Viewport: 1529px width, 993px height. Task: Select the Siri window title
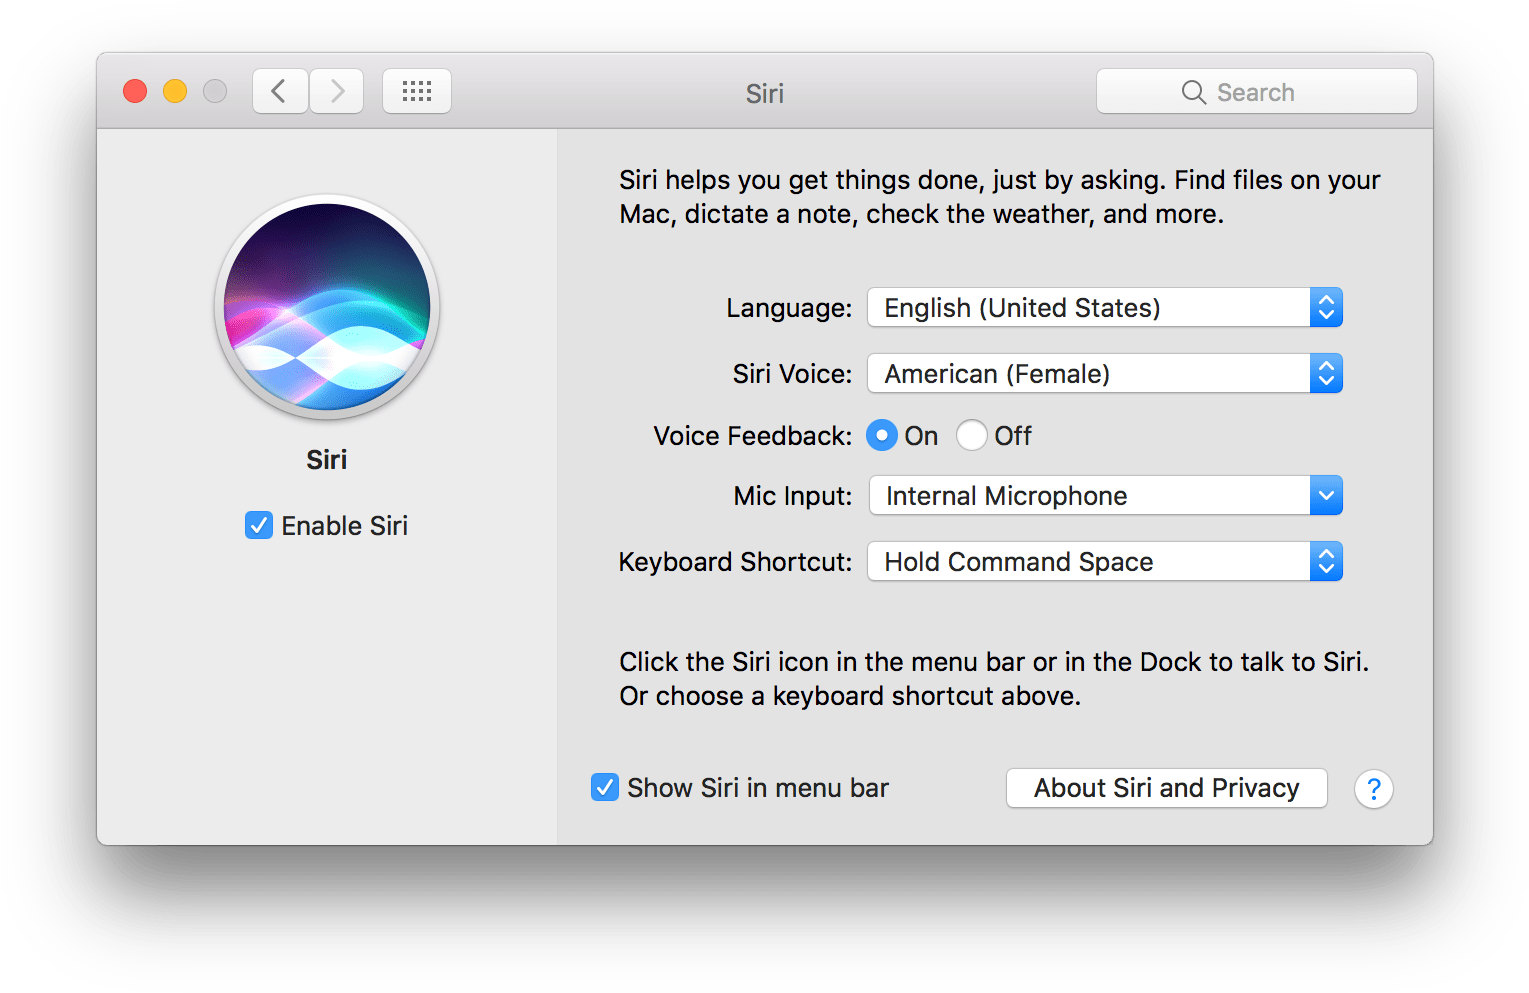[764, 92]
